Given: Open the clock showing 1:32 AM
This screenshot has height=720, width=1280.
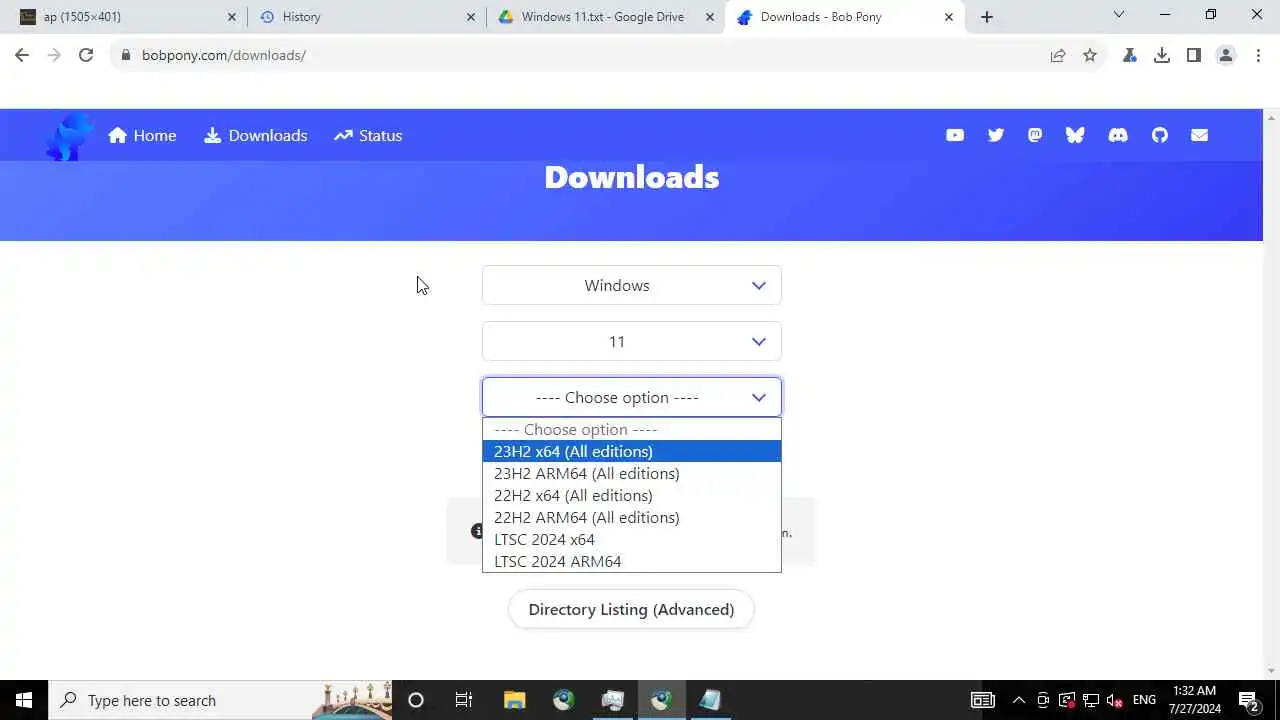Looking at the screenshot, I should 1195,700.
